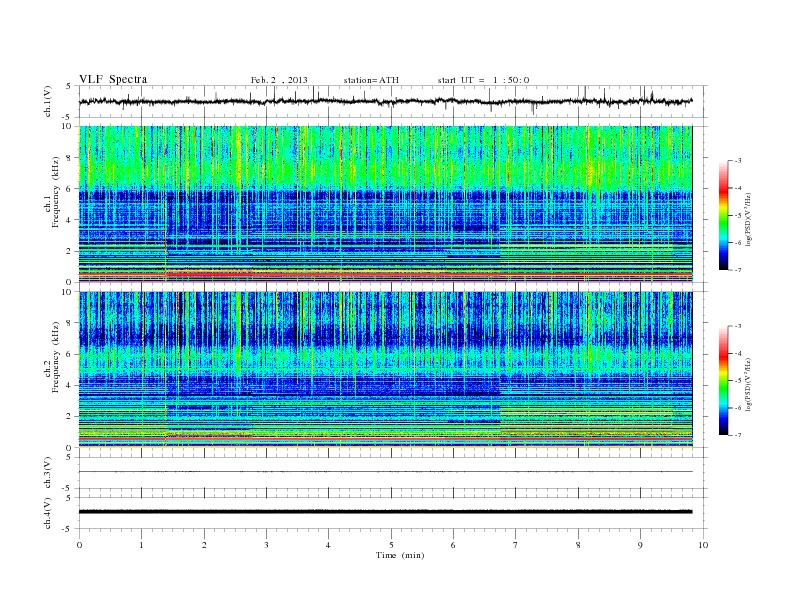792x612 pixels.
Task: Click the "VLF Spectra" plot title
Action: pyautogui.click(x=113, y=79)
